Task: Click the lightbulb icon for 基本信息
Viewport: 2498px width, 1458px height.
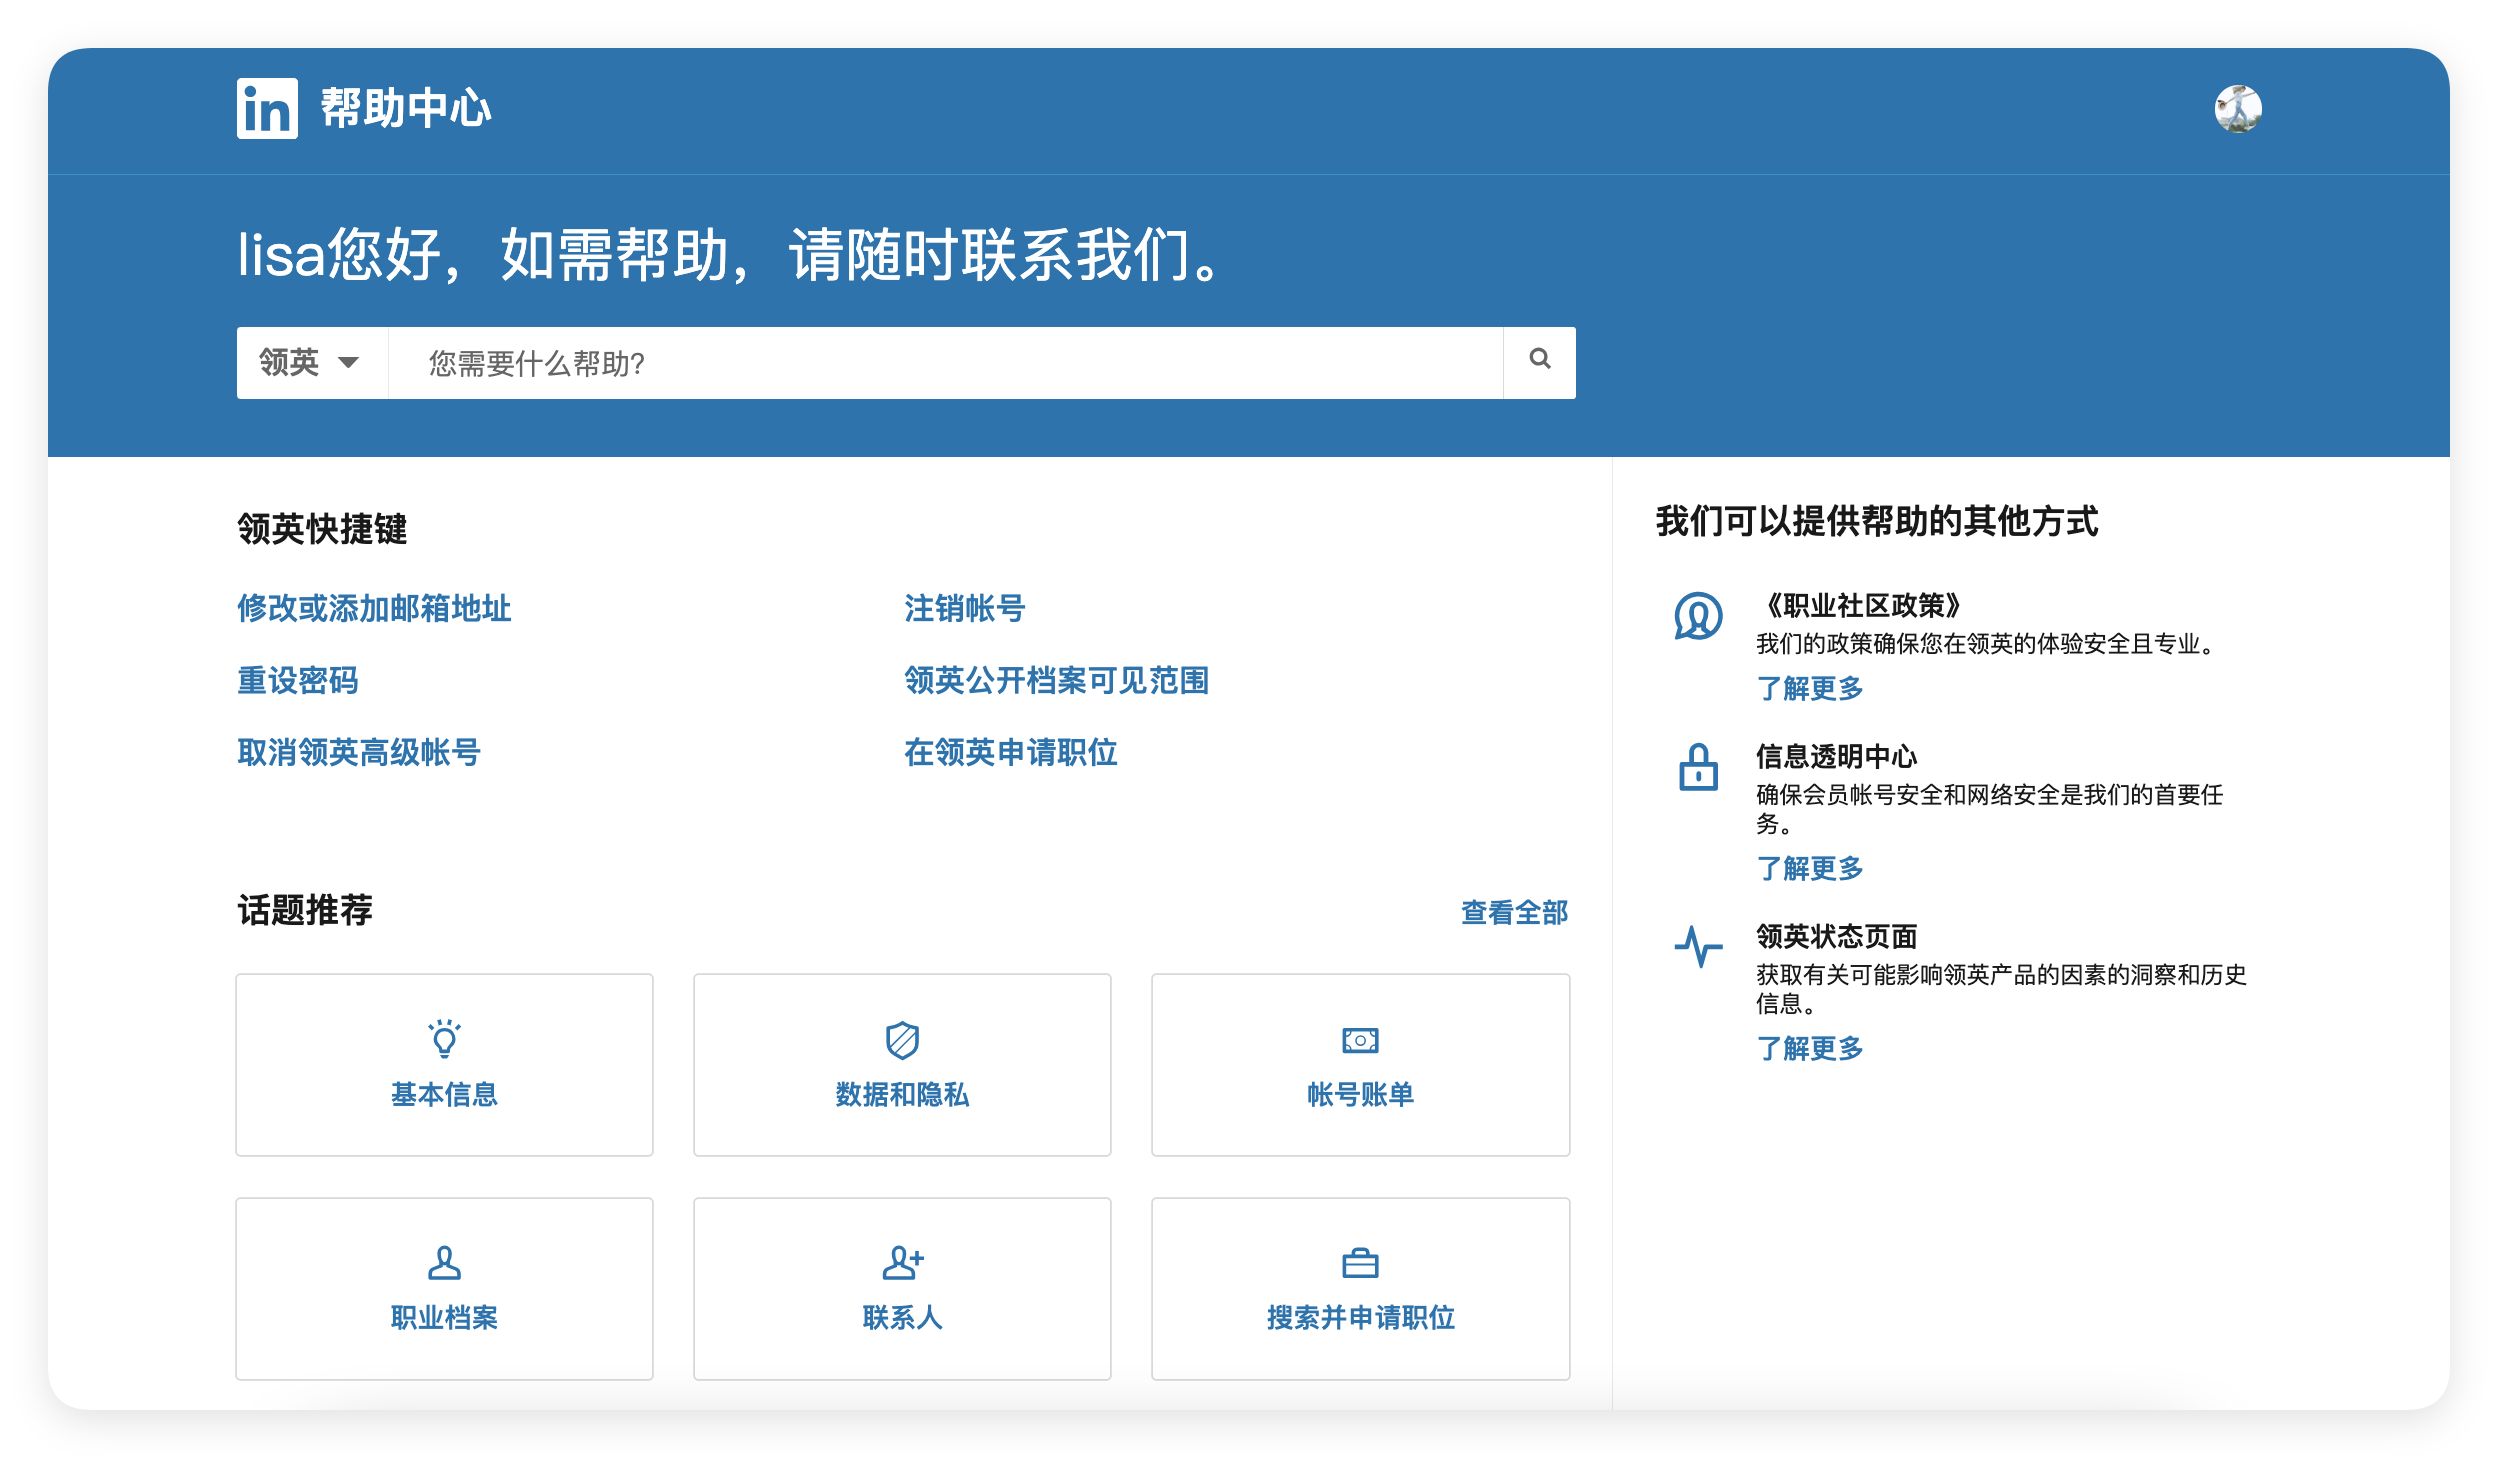Action: pos(444,1039)
